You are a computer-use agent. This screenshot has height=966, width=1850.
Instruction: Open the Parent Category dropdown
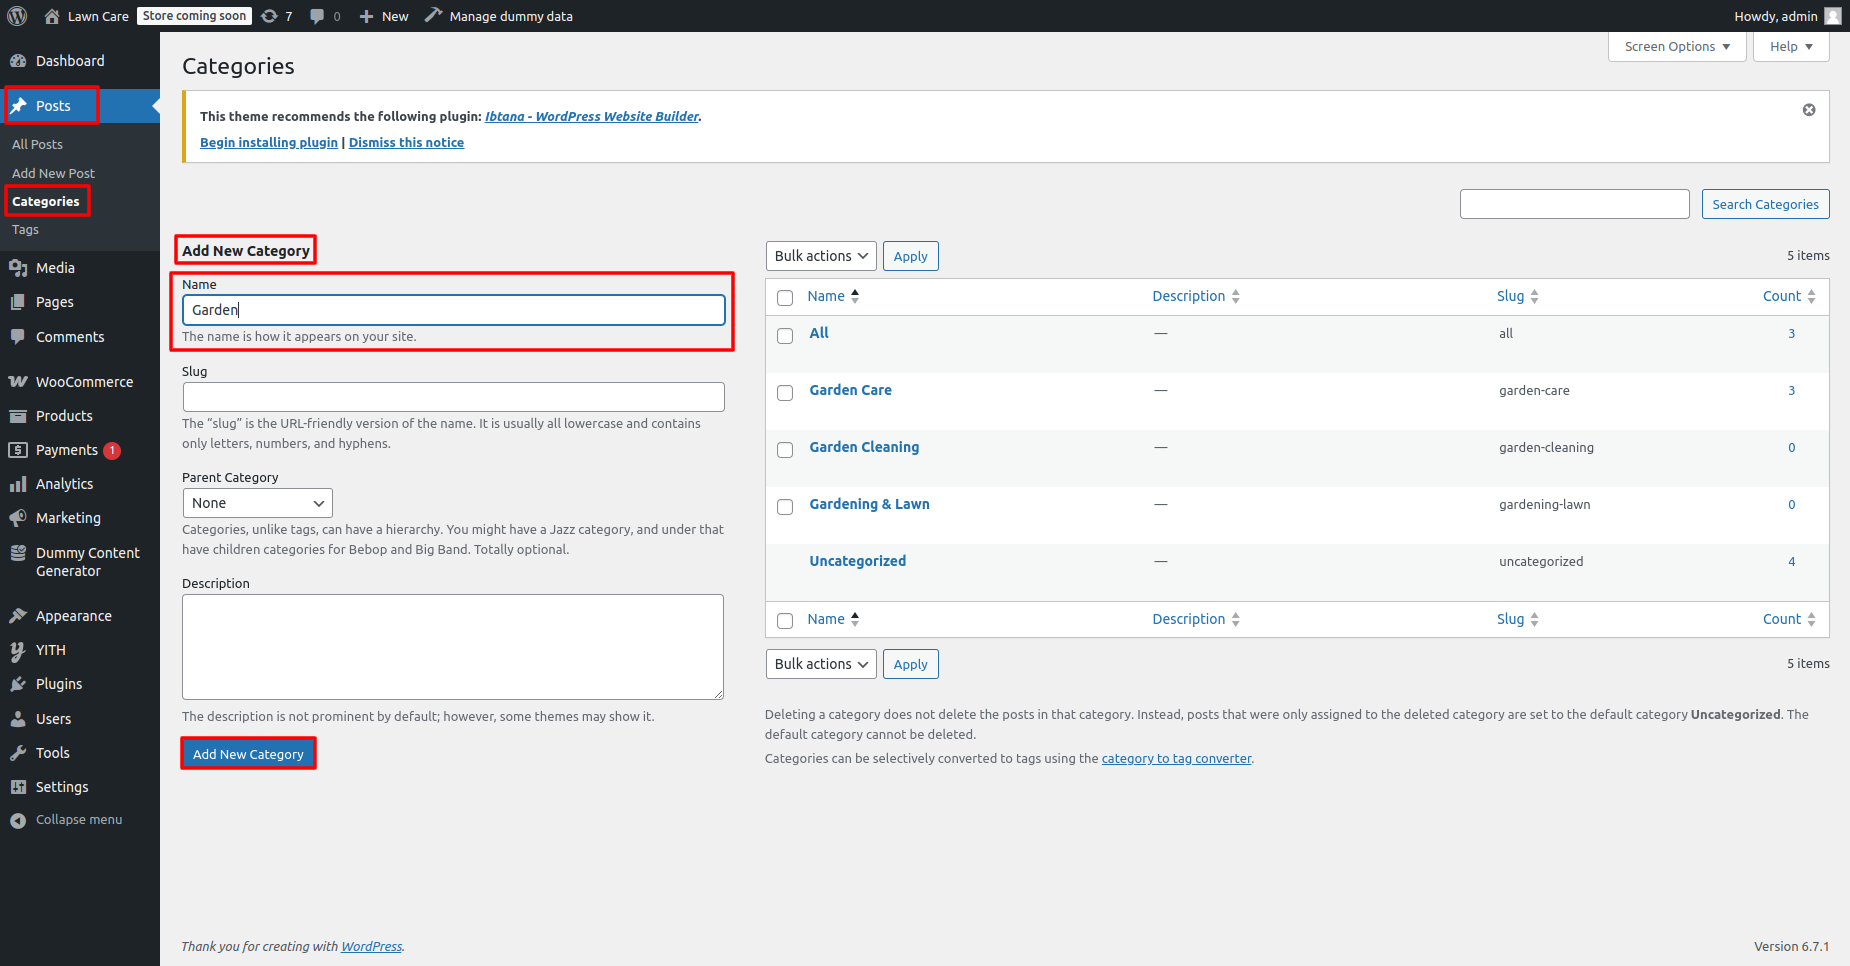click(257, 503)
